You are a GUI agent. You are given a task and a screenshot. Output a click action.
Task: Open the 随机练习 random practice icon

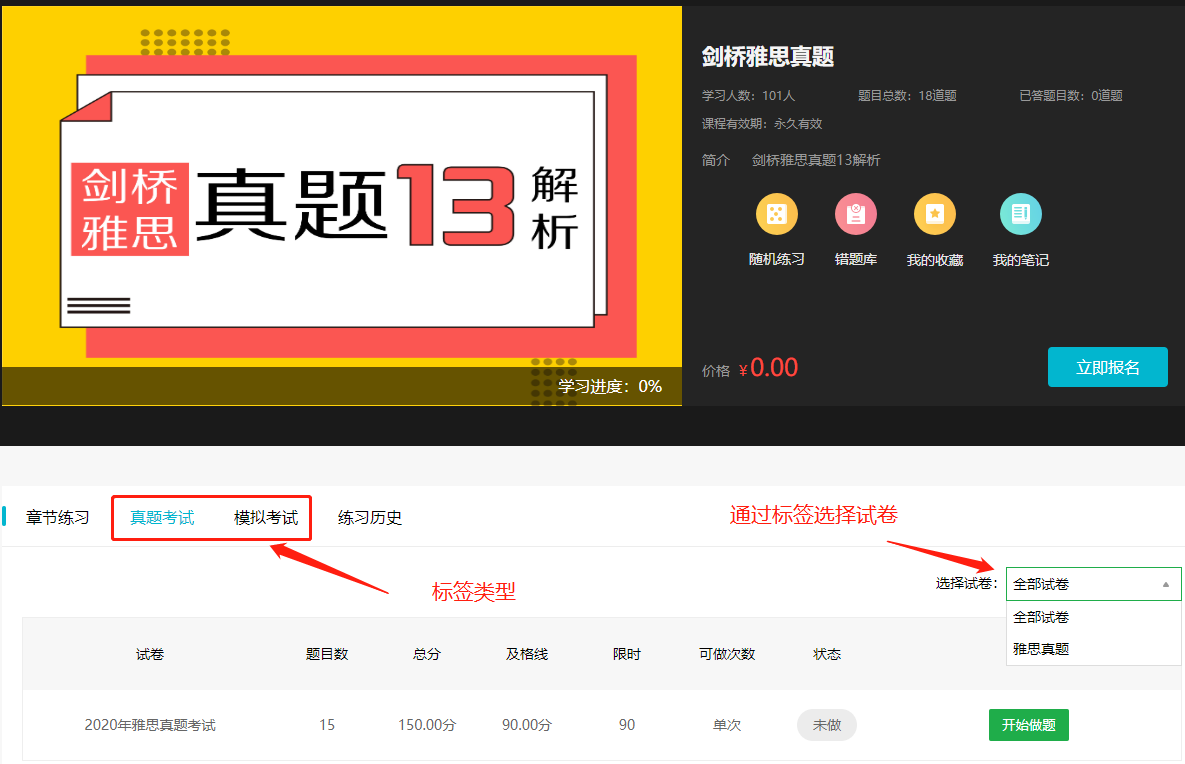[x=776, y=214]
